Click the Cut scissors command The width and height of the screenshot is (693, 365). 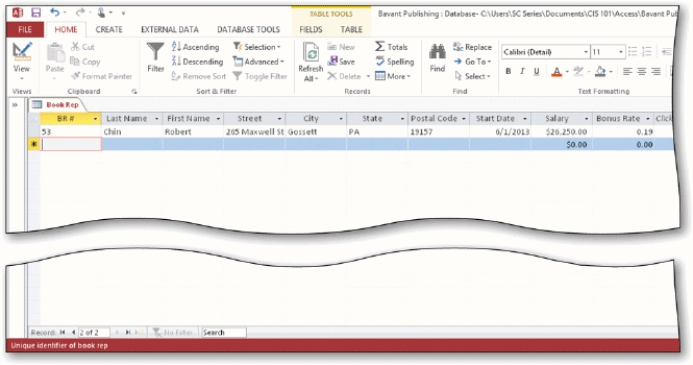(x=83, y=47)
